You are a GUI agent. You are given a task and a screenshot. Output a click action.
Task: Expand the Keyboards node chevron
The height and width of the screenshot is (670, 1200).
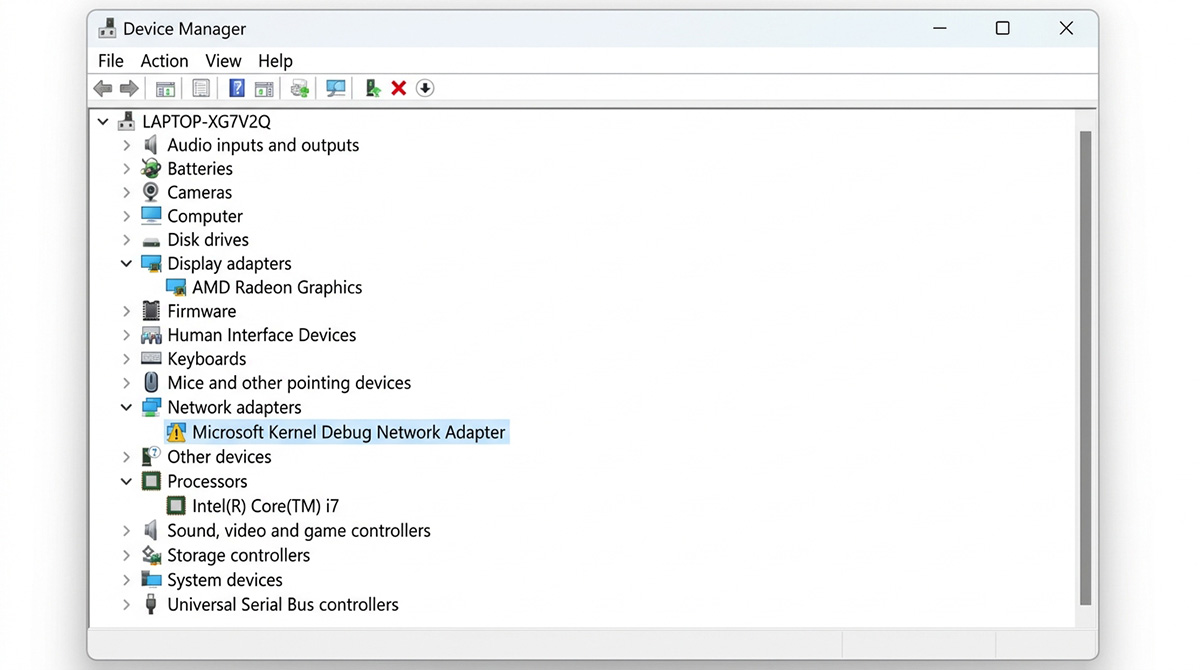click(x=126, y=358)
